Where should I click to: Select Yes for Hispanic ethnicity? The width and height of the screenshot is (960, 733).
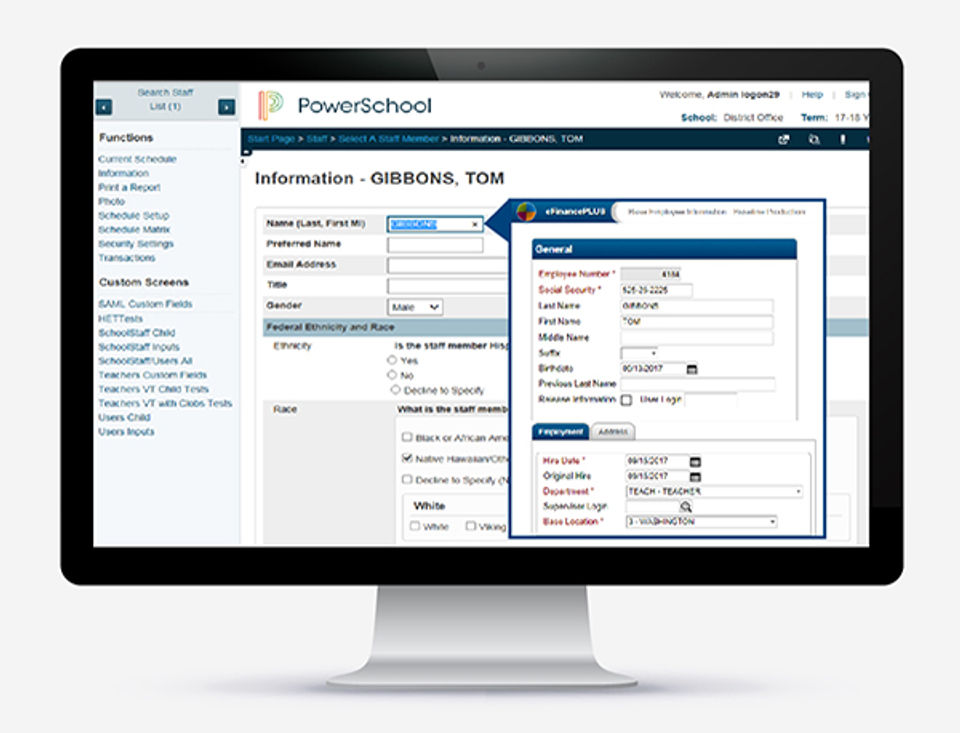pyautogui.click(x=392, y=360)
